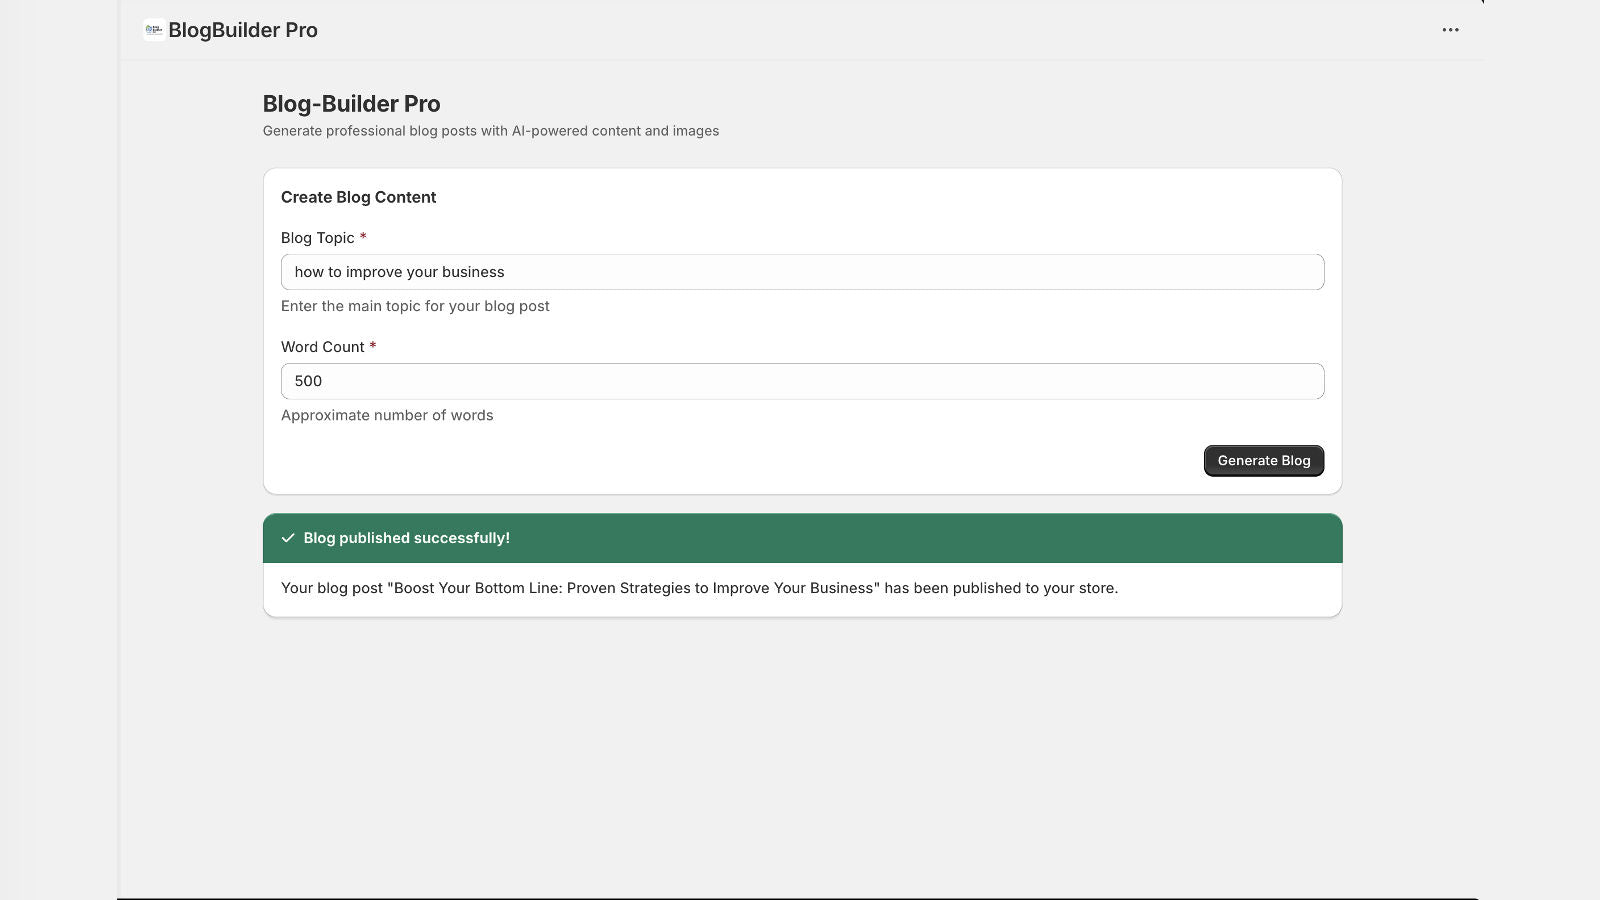Click the value 500 in Word Count
This screenshot has width=1600, height=900.
coord(308,381)
